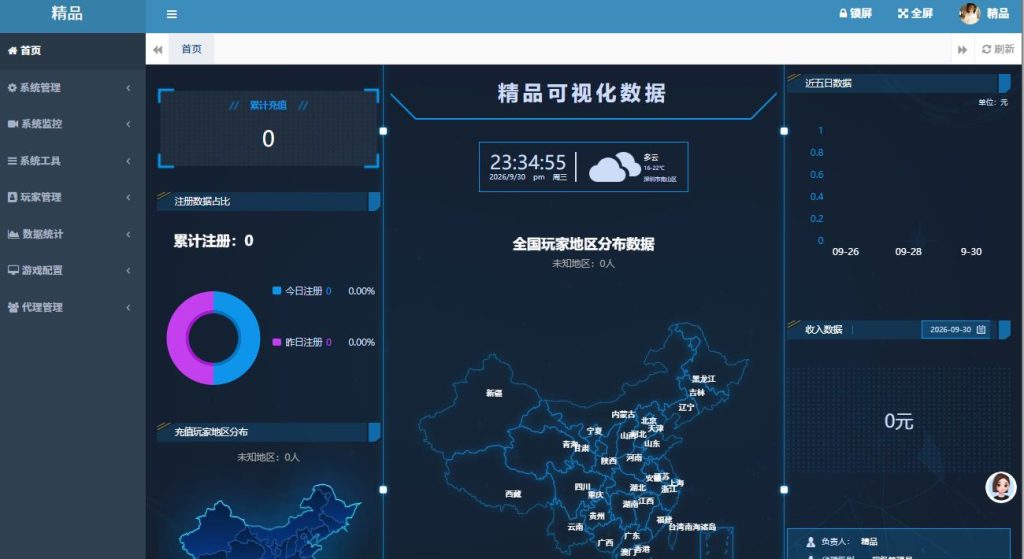This screenshot has width=1024, height=559.
Task: Open 玩家管理 menu item
Action: point(72,197)
